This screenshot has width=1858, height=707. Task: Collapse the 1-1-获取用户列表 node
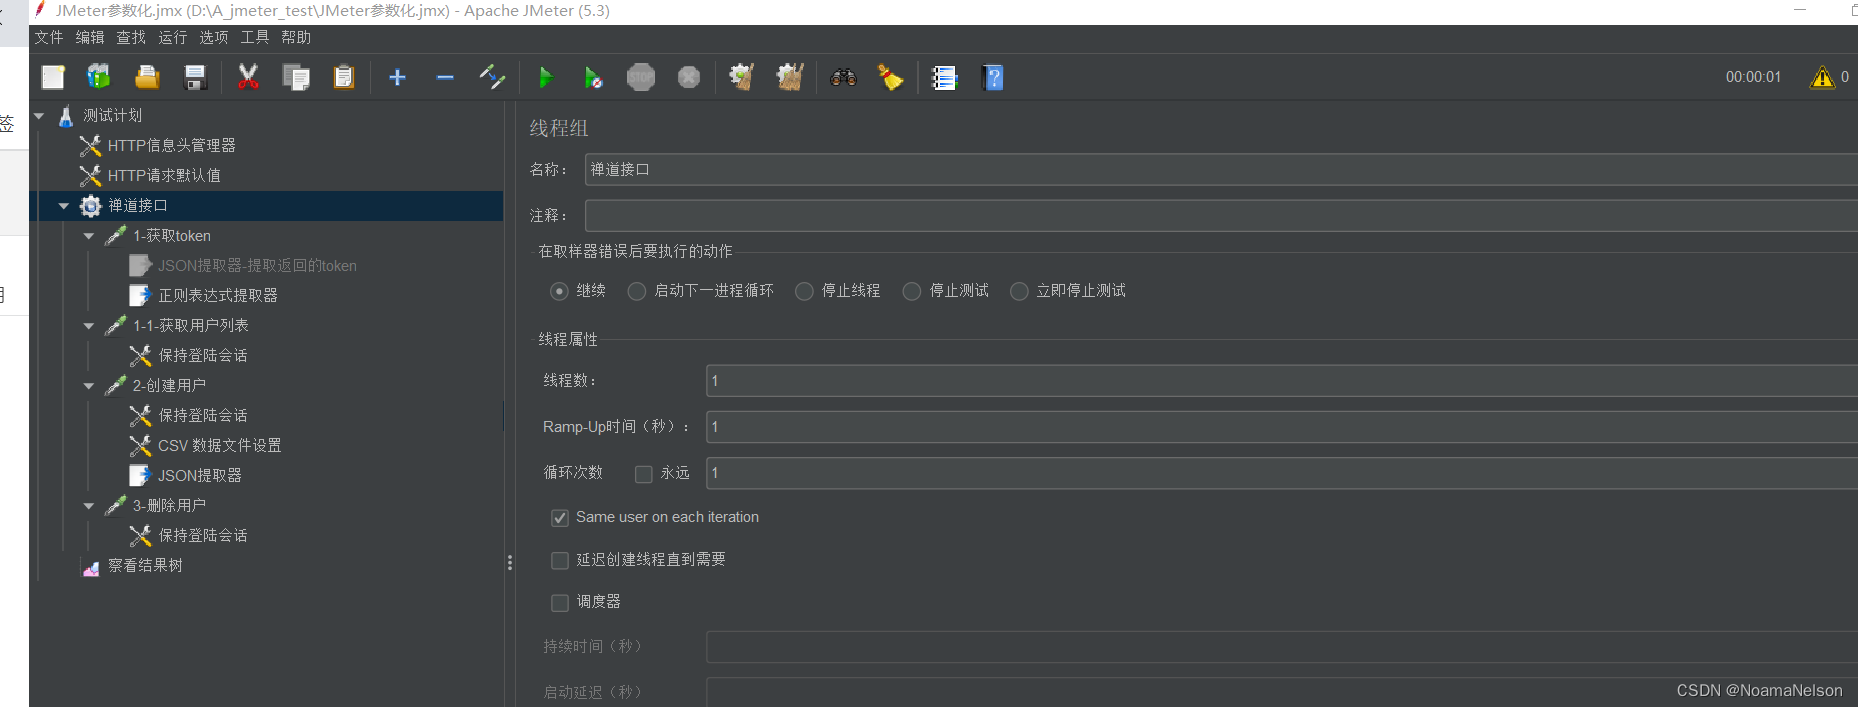pyautogui.click(x=89, y=326)
